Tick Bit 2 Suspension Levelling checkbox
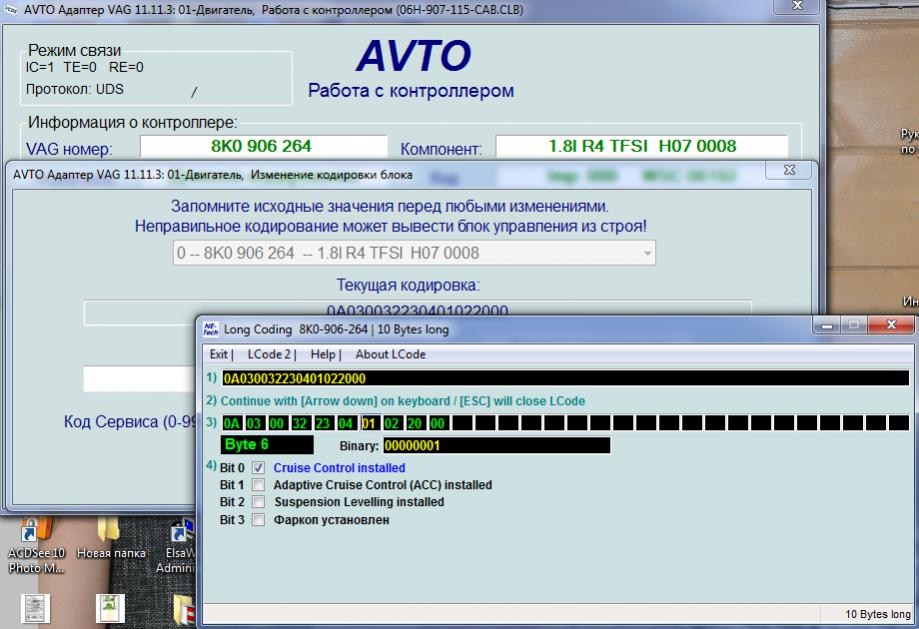Image resolution: width=919 pixels, height=629 pixels. [x=258, y=502]
